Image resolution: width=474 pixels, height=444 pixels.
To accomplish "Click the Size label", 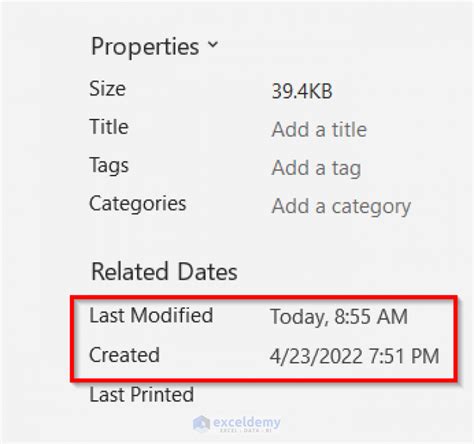I will 107,89.
